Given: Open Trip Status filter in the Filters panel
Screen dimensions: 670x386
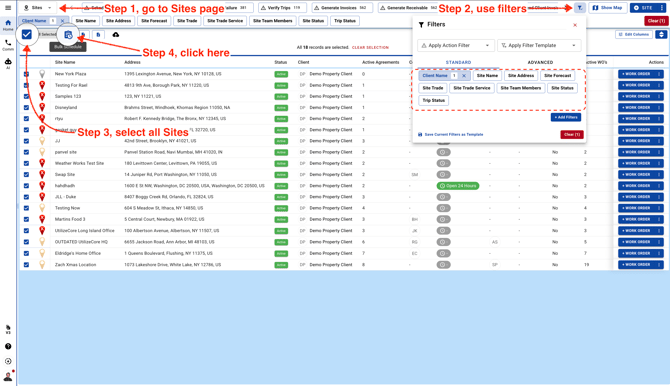Looking at the screenshot, I should coord(434,100).
